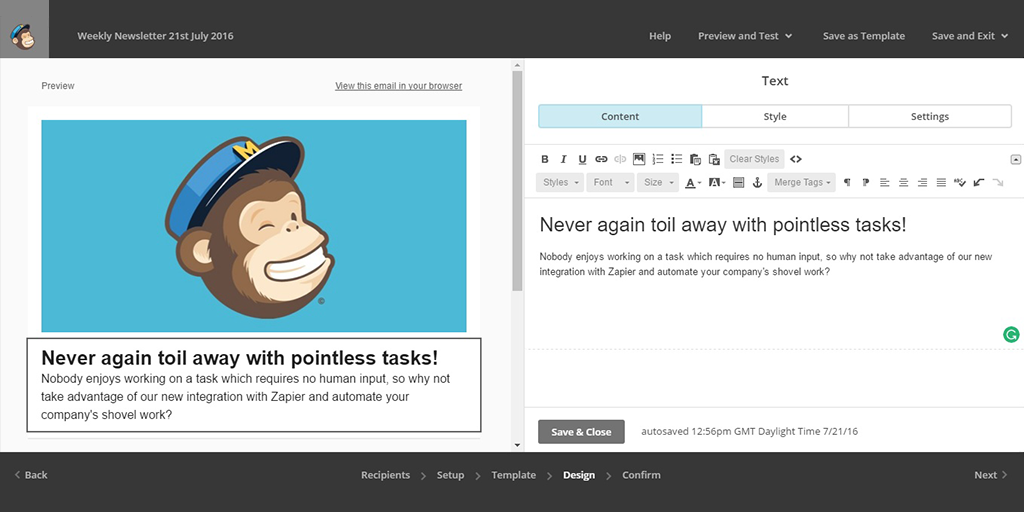Open the background color dropdown
Viewport: 1024px width, 512px height.
pos(717,182)
